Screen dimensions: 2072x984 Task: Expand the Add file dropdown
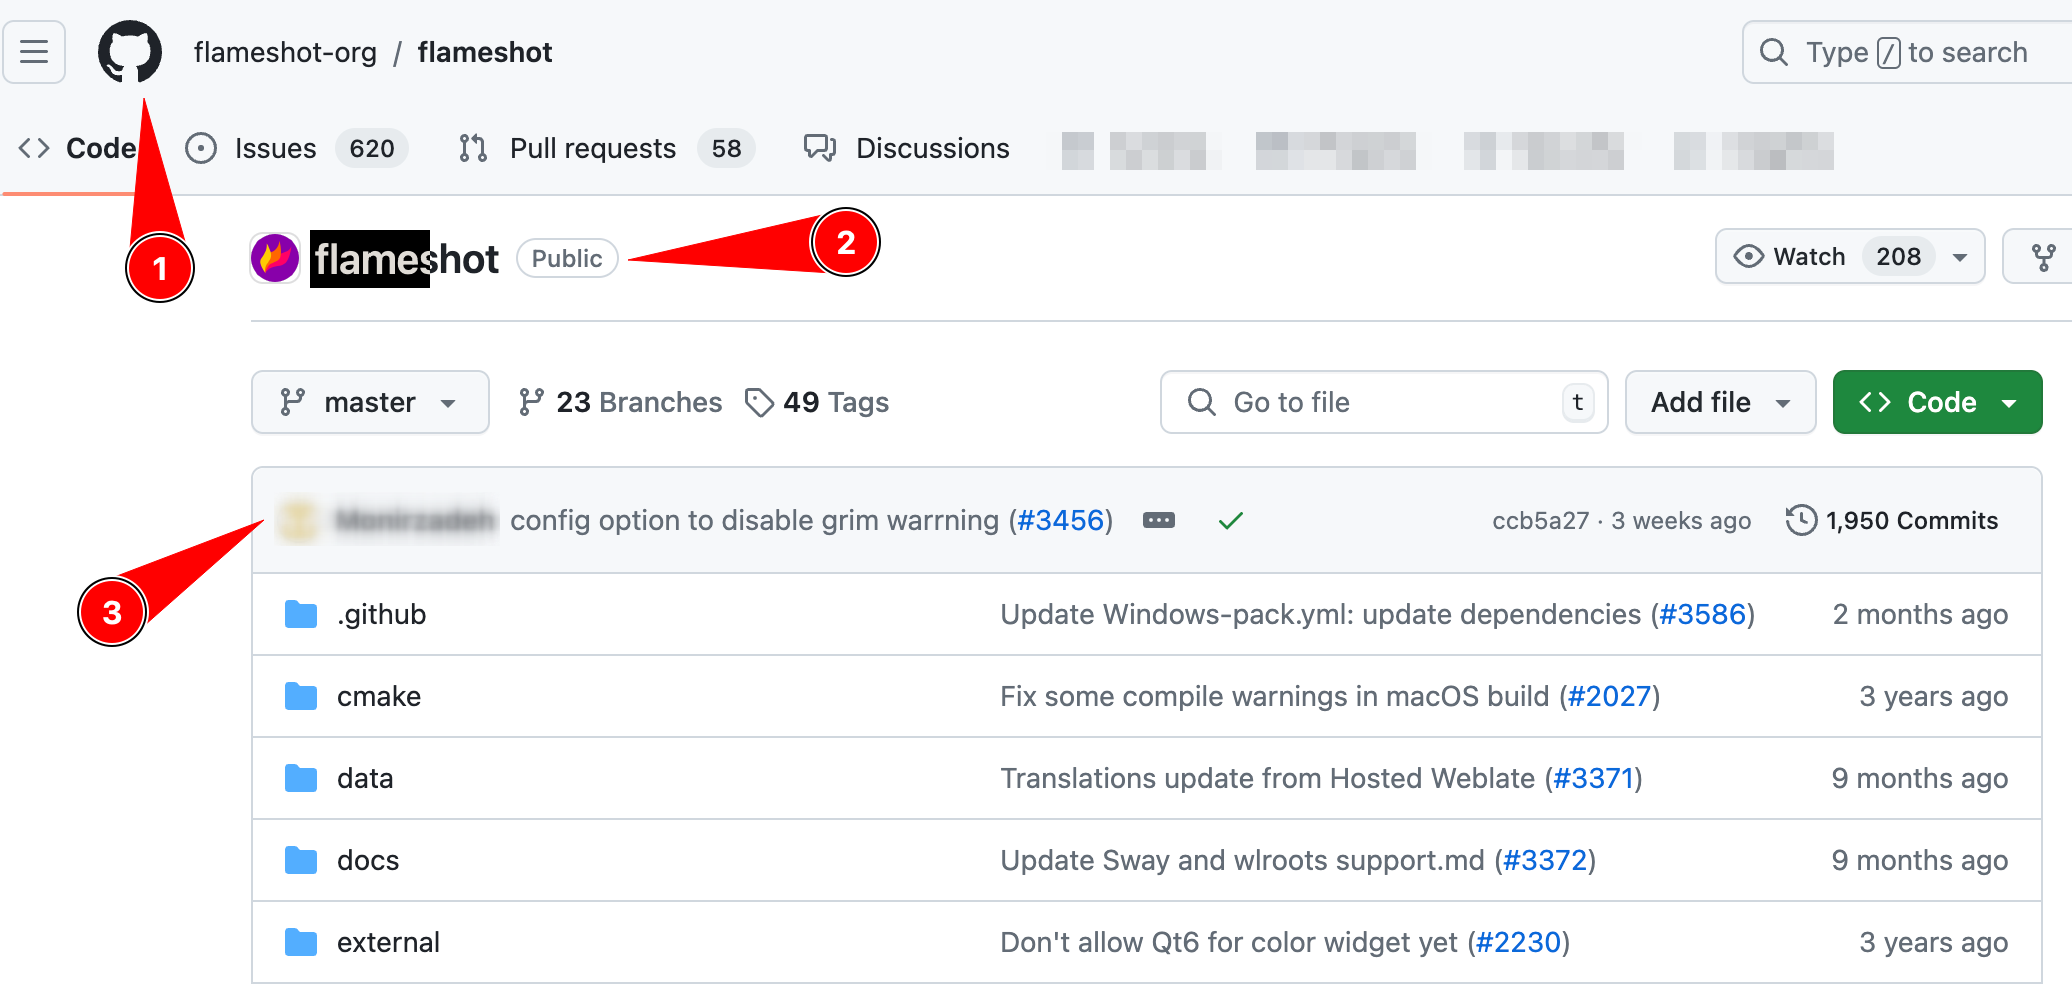click(x=1720, y=402)
